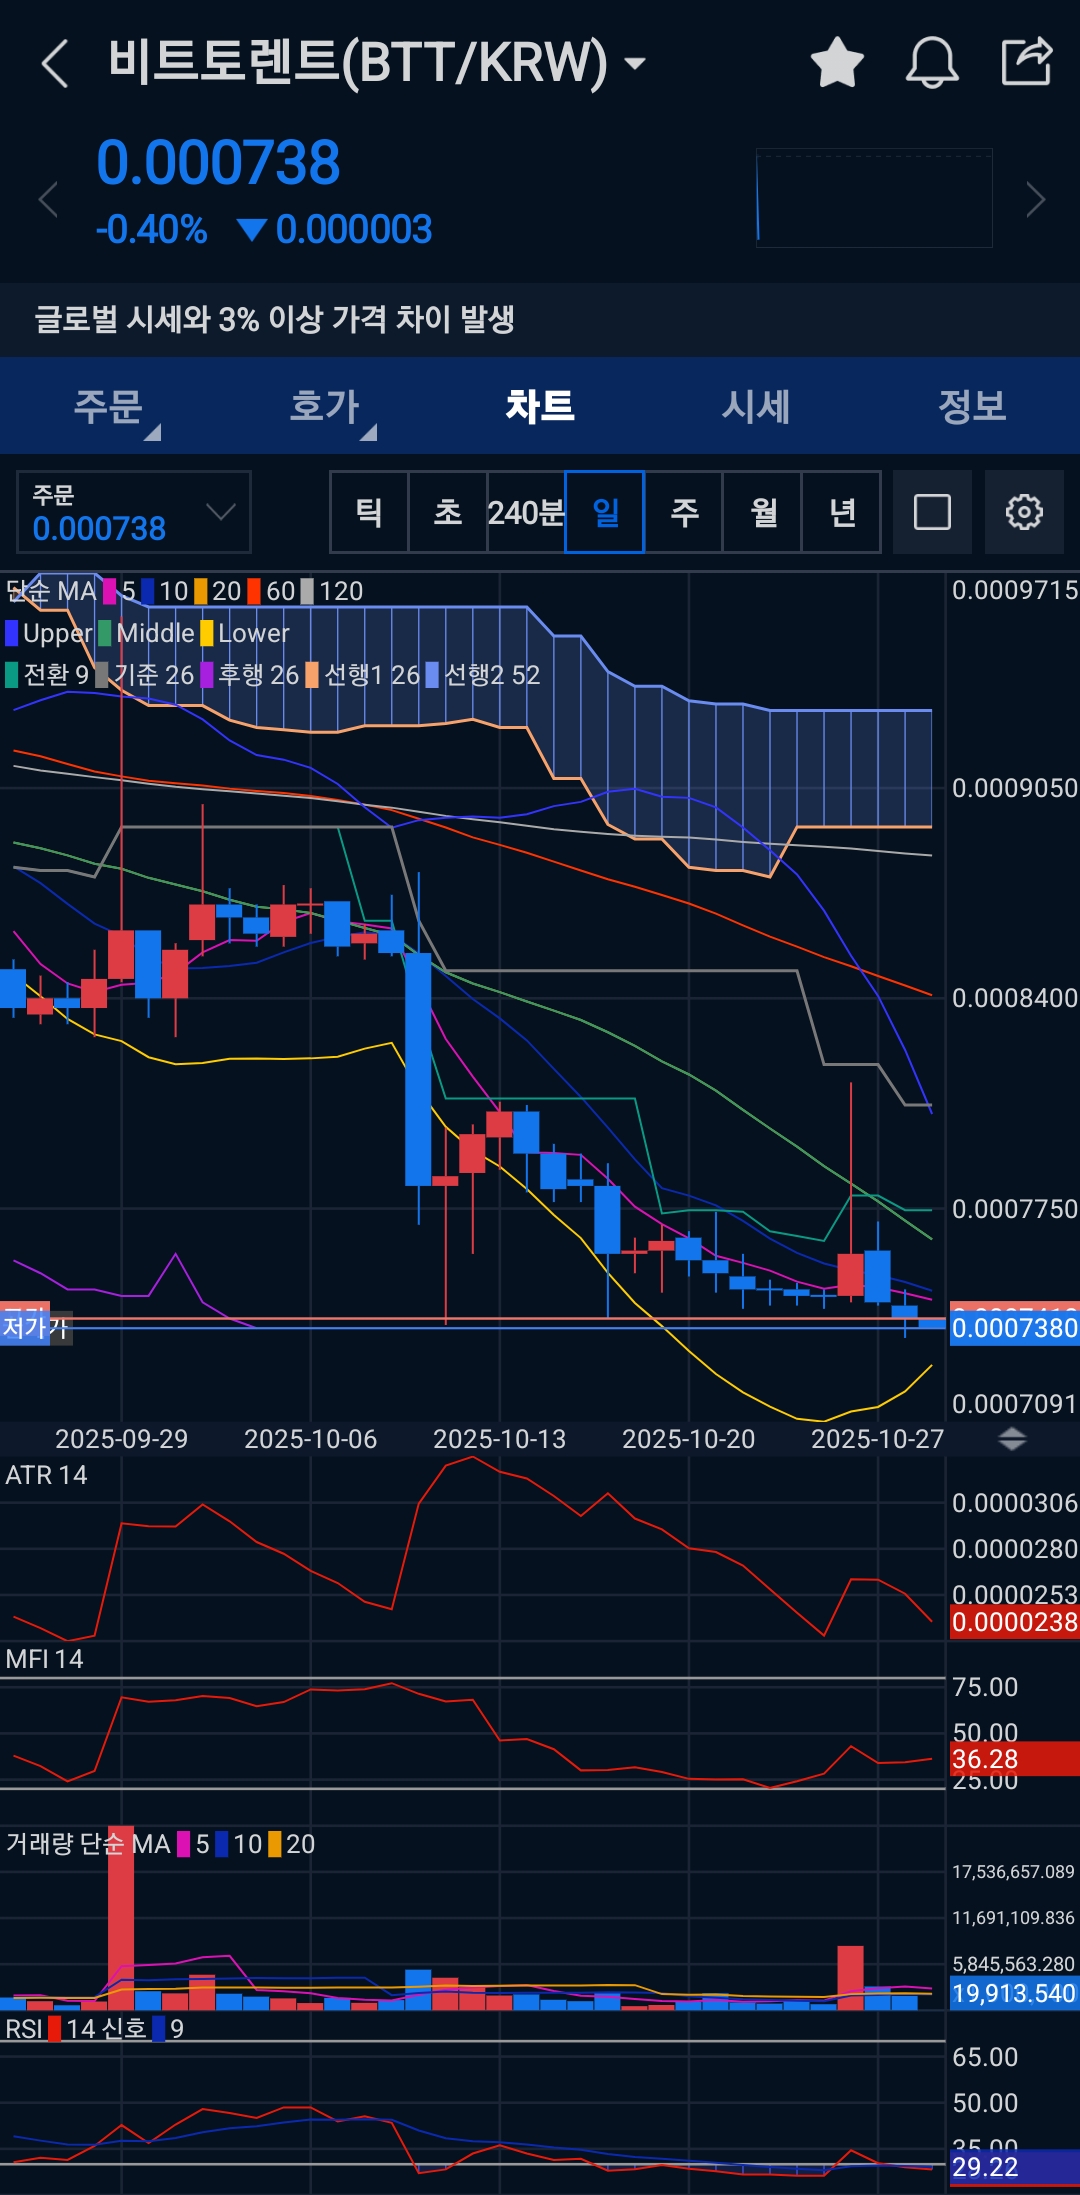Tap the 거래량 단순 MA volume label
Image resolution: width=1080 pixels, height=2195 pixels.
(x=88, y=1844)
